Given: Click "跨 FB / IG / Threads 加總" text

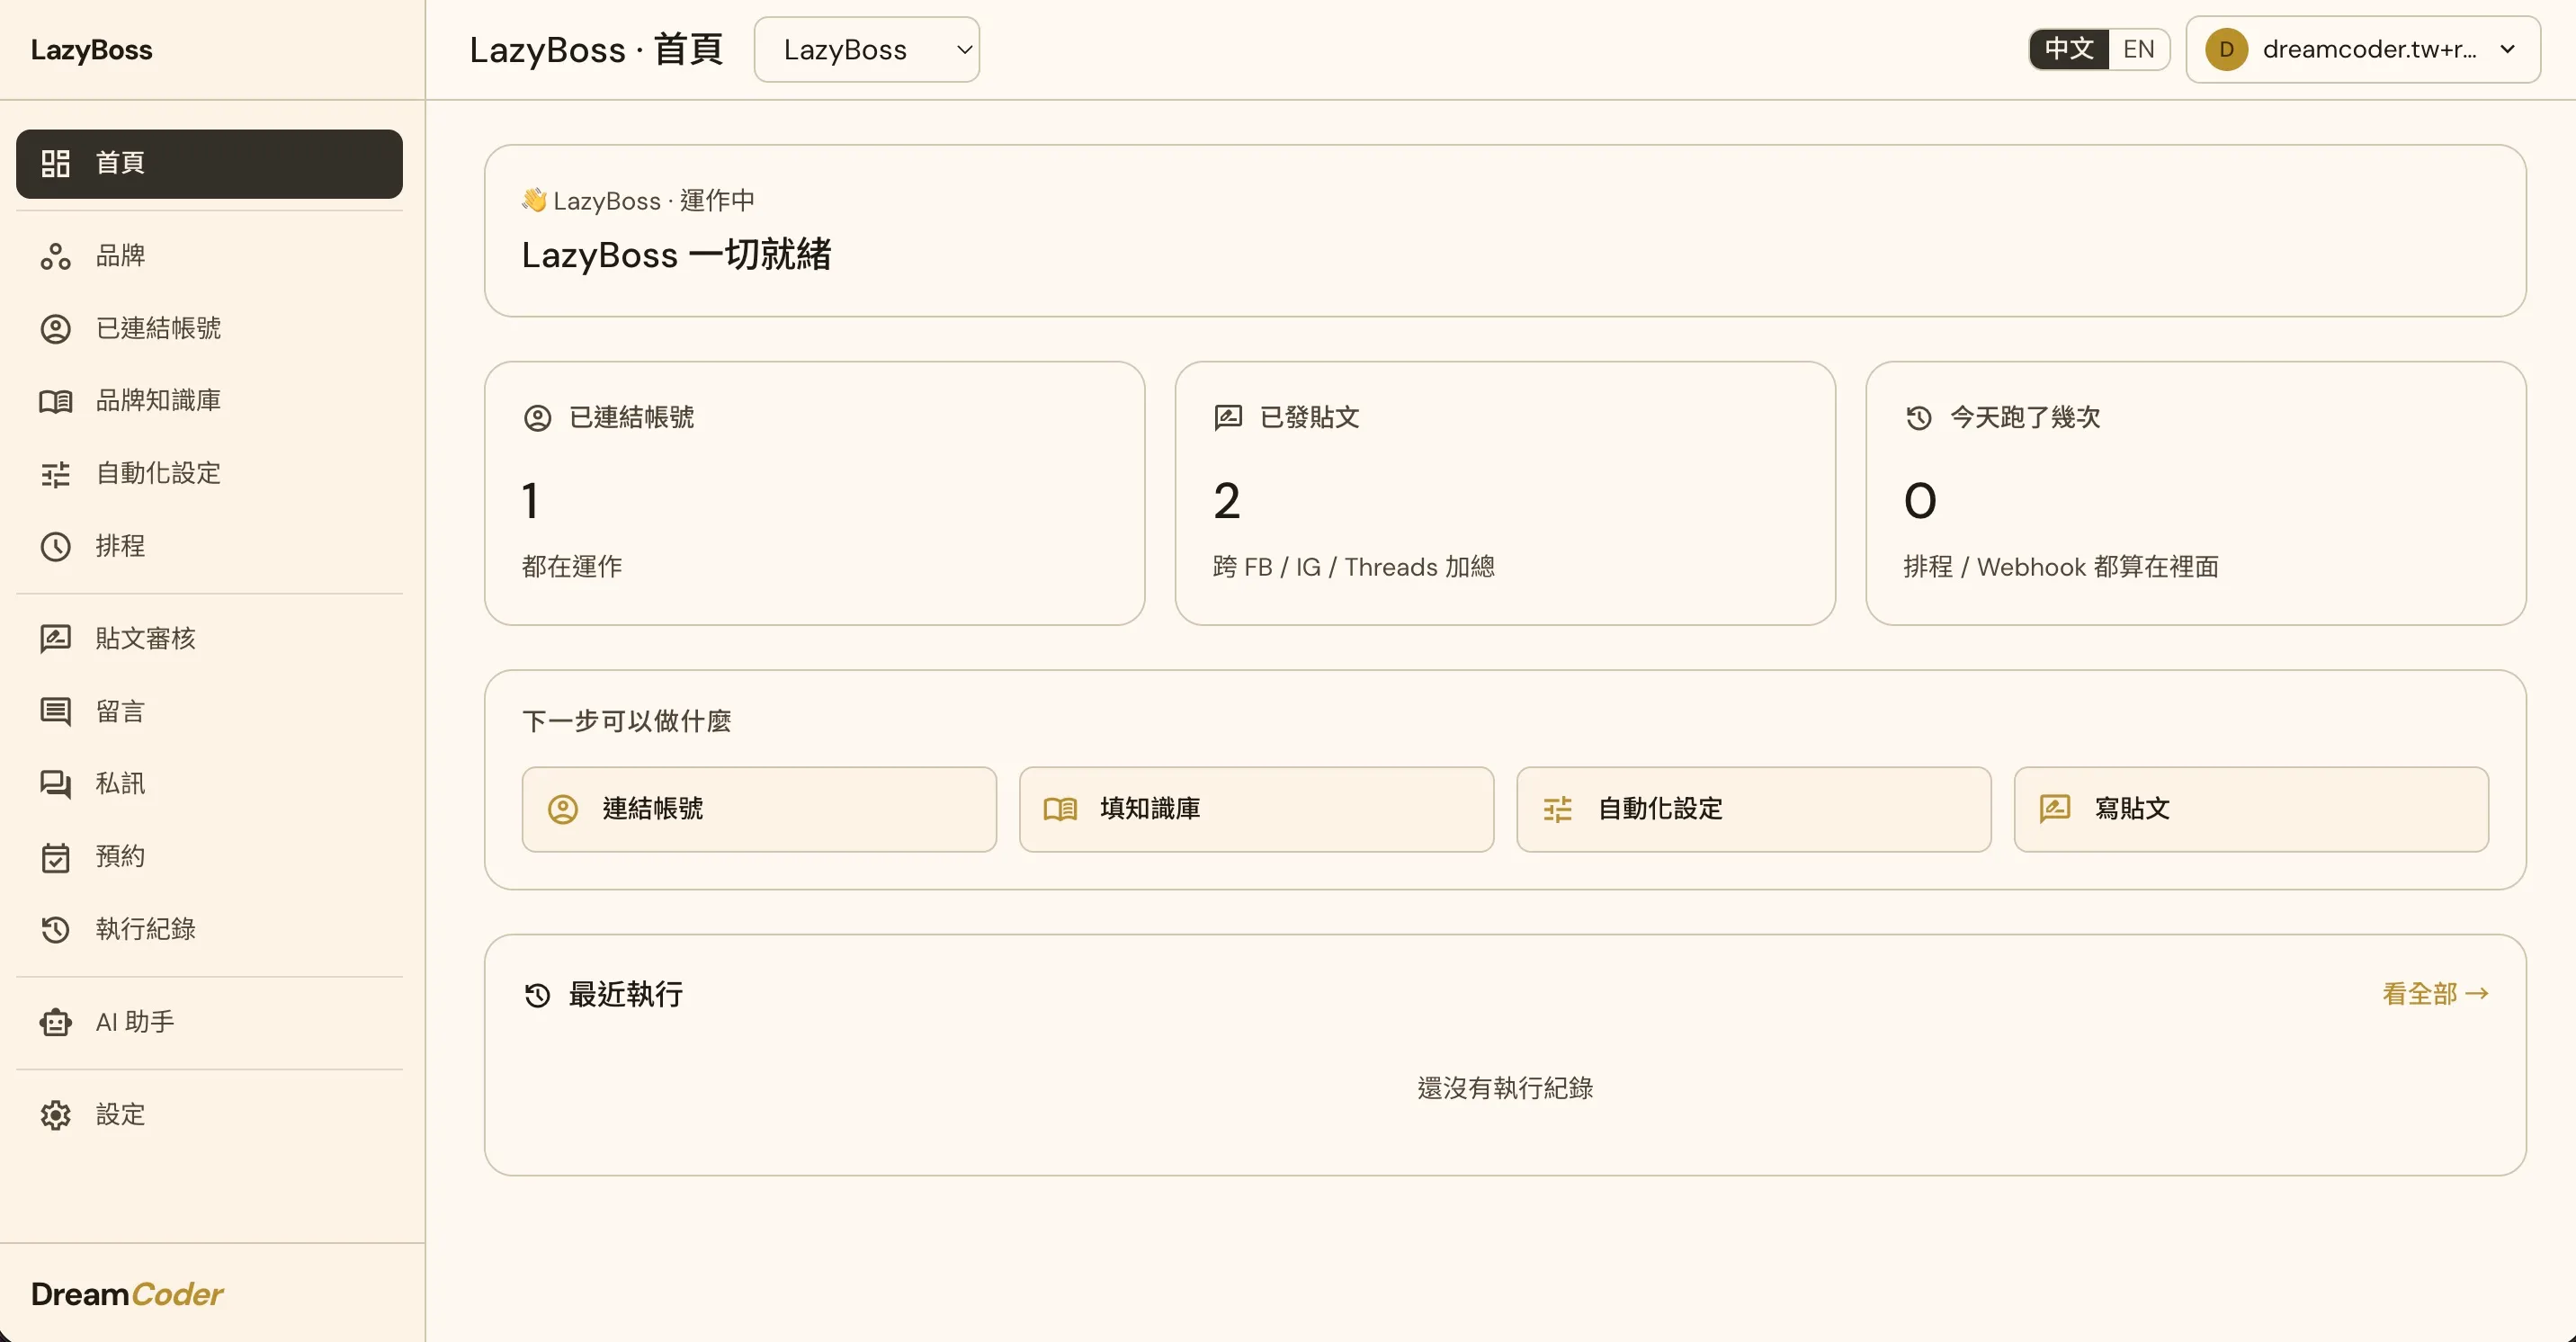Looking at the screenshot, I should click(1353, 567).
